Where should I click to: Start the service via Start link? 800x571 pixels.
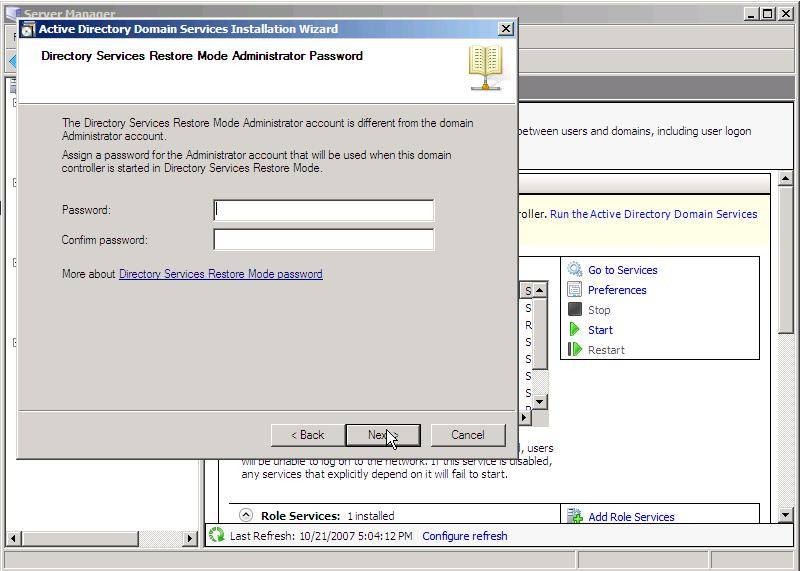(x=600, y=330)
